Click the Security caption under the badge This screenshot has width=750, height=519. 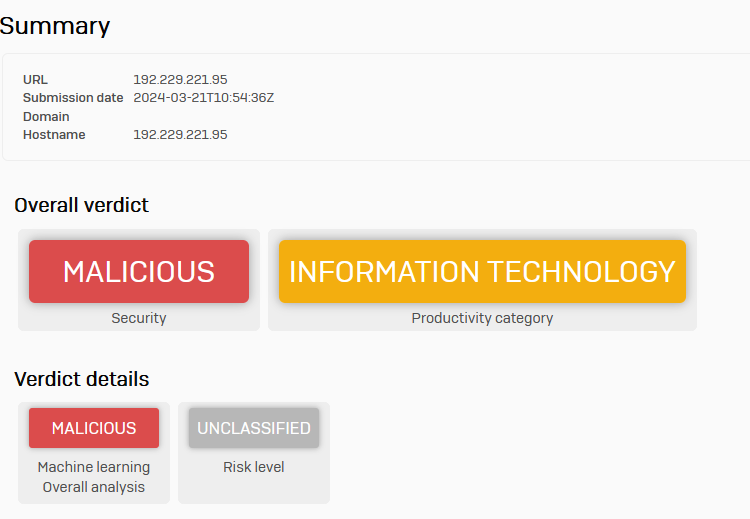point(139,318)
